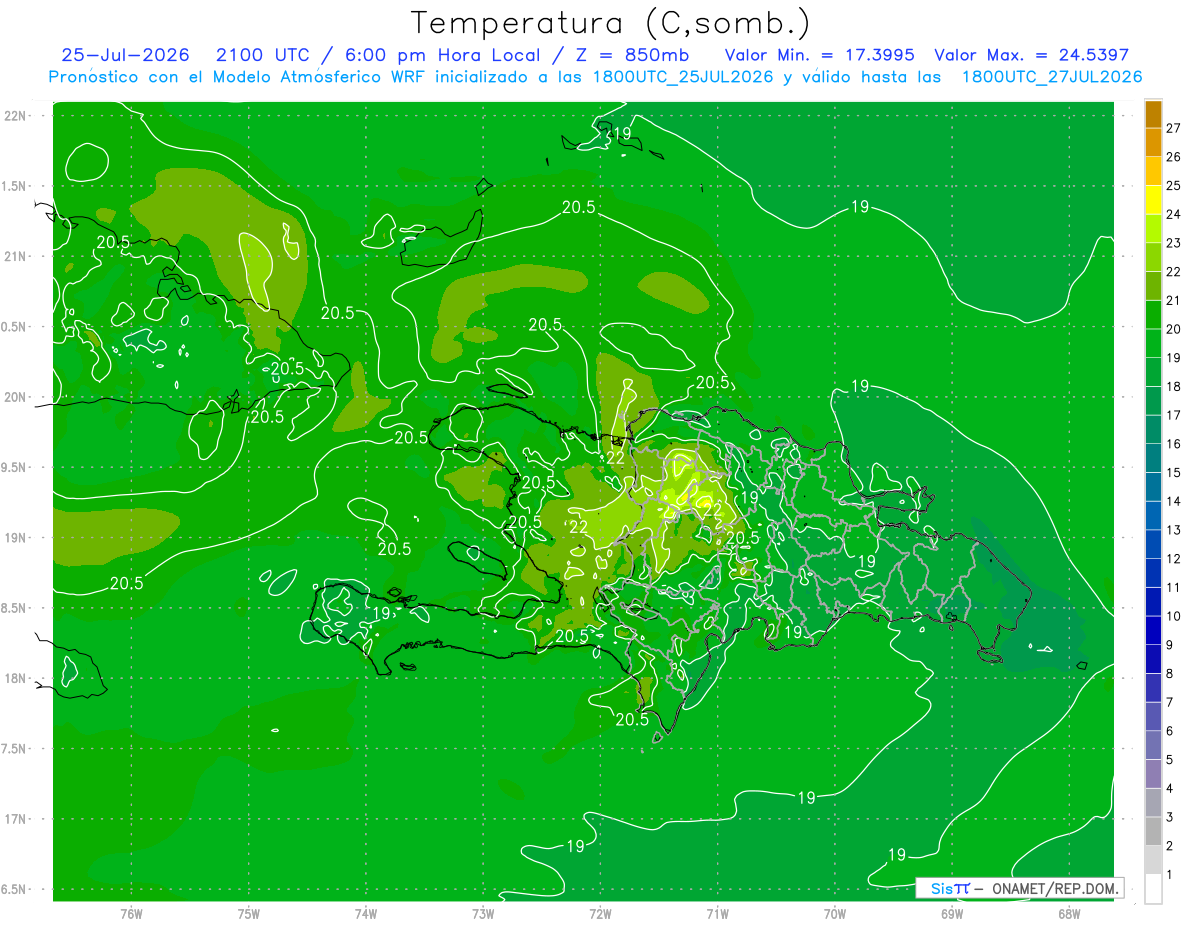Click the '20' value on the color legend
1200x927 pixels.
(1174, 329)
